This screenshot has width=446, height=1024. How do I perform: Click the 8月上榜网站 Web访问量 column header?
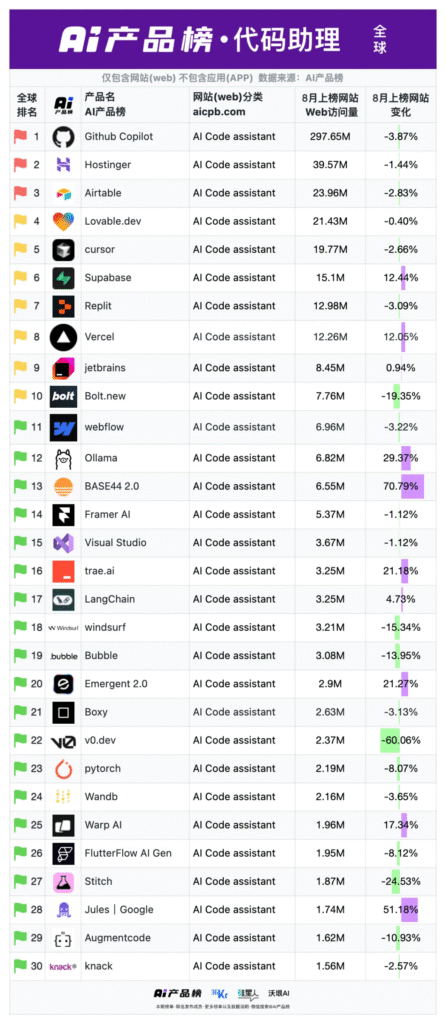click(x=331, y=104)
